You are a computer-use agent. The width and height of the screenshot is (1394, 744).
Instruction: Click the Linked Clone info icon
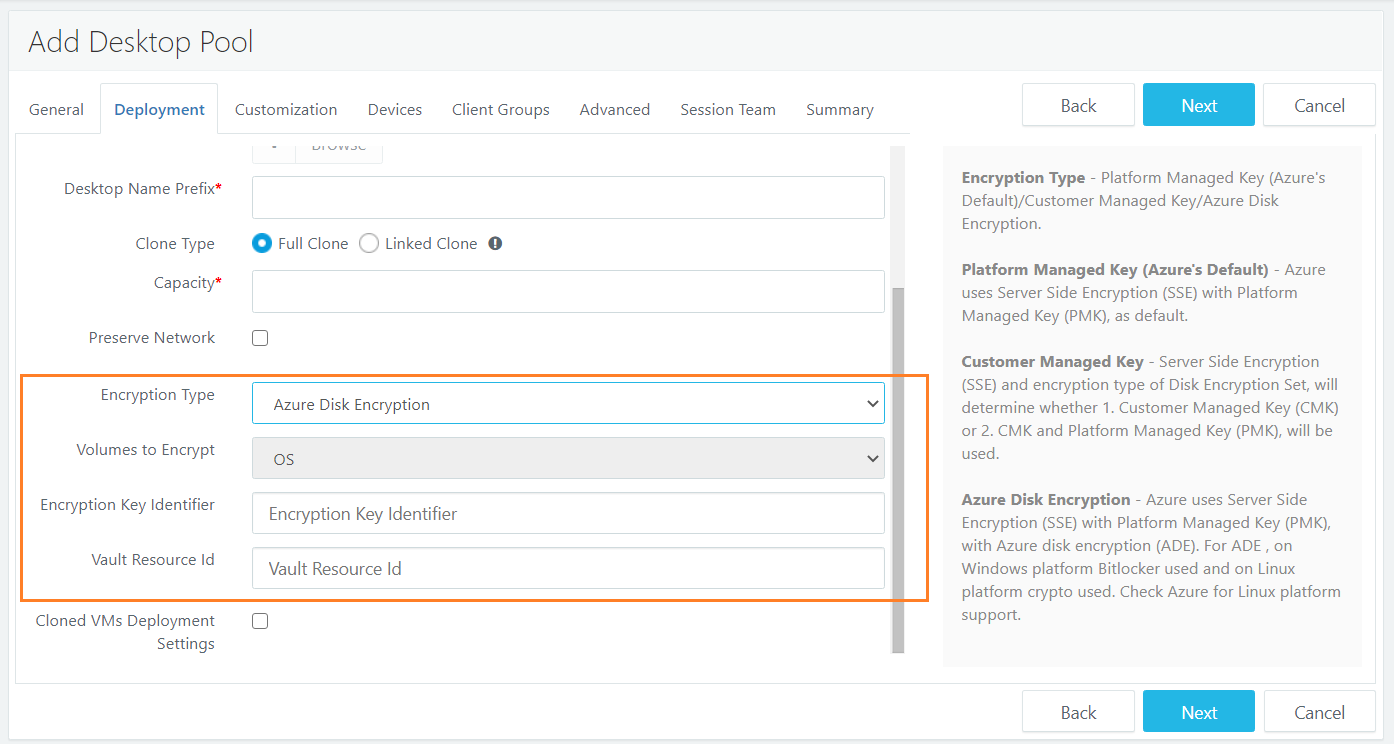coord(495,244)
